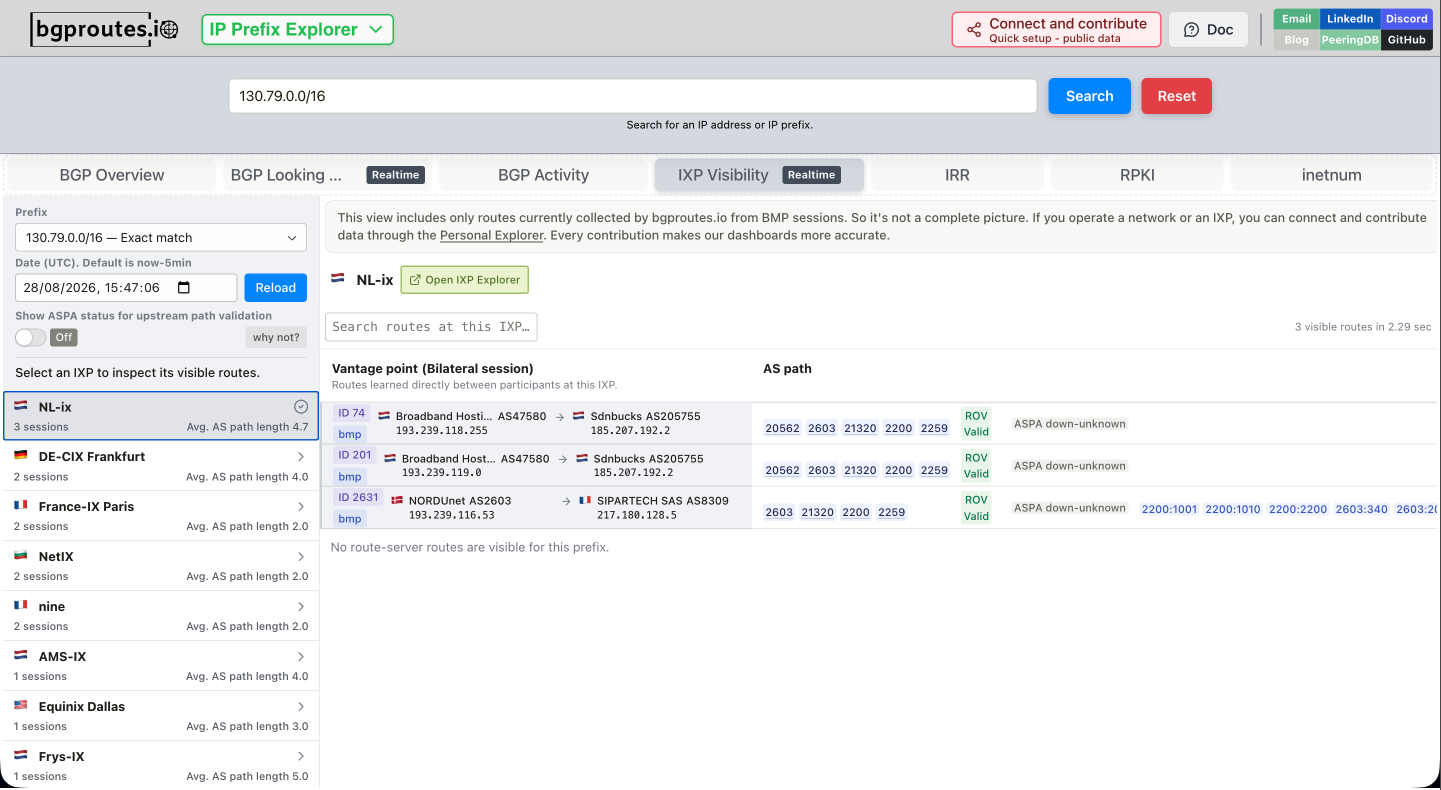This screenshot has width=1441, height=790.
Task: Click AS 2259 in the ID 2631 row
Action: pos(892,512)
